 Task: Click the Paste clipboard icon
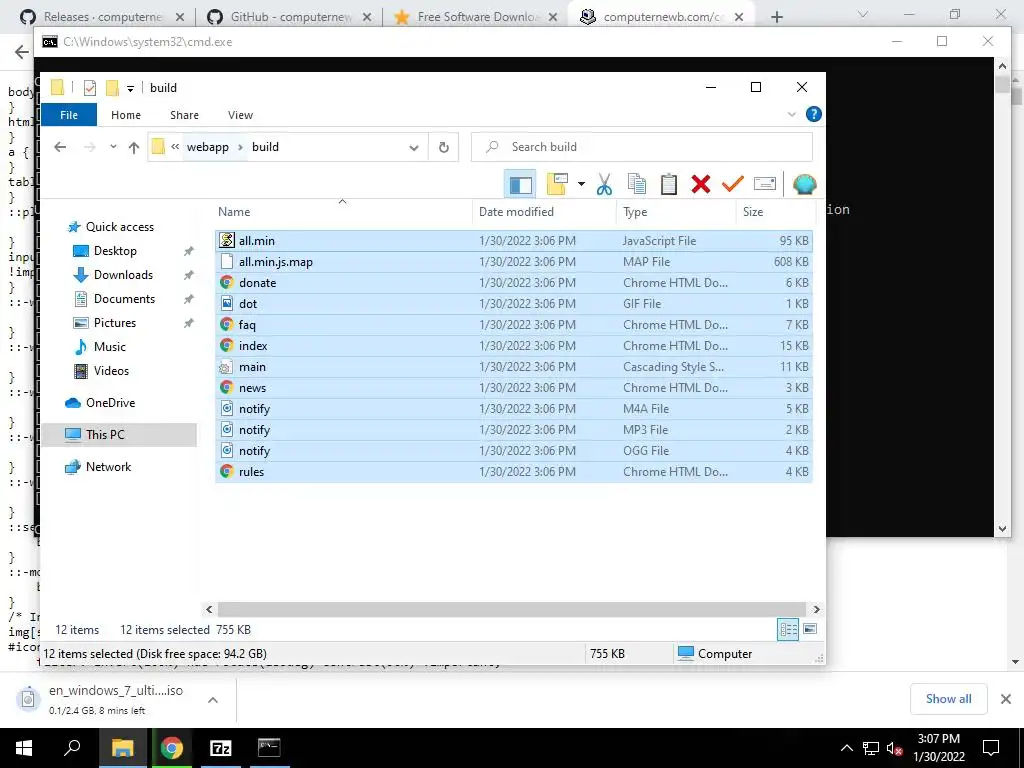[x=669, y=184]
